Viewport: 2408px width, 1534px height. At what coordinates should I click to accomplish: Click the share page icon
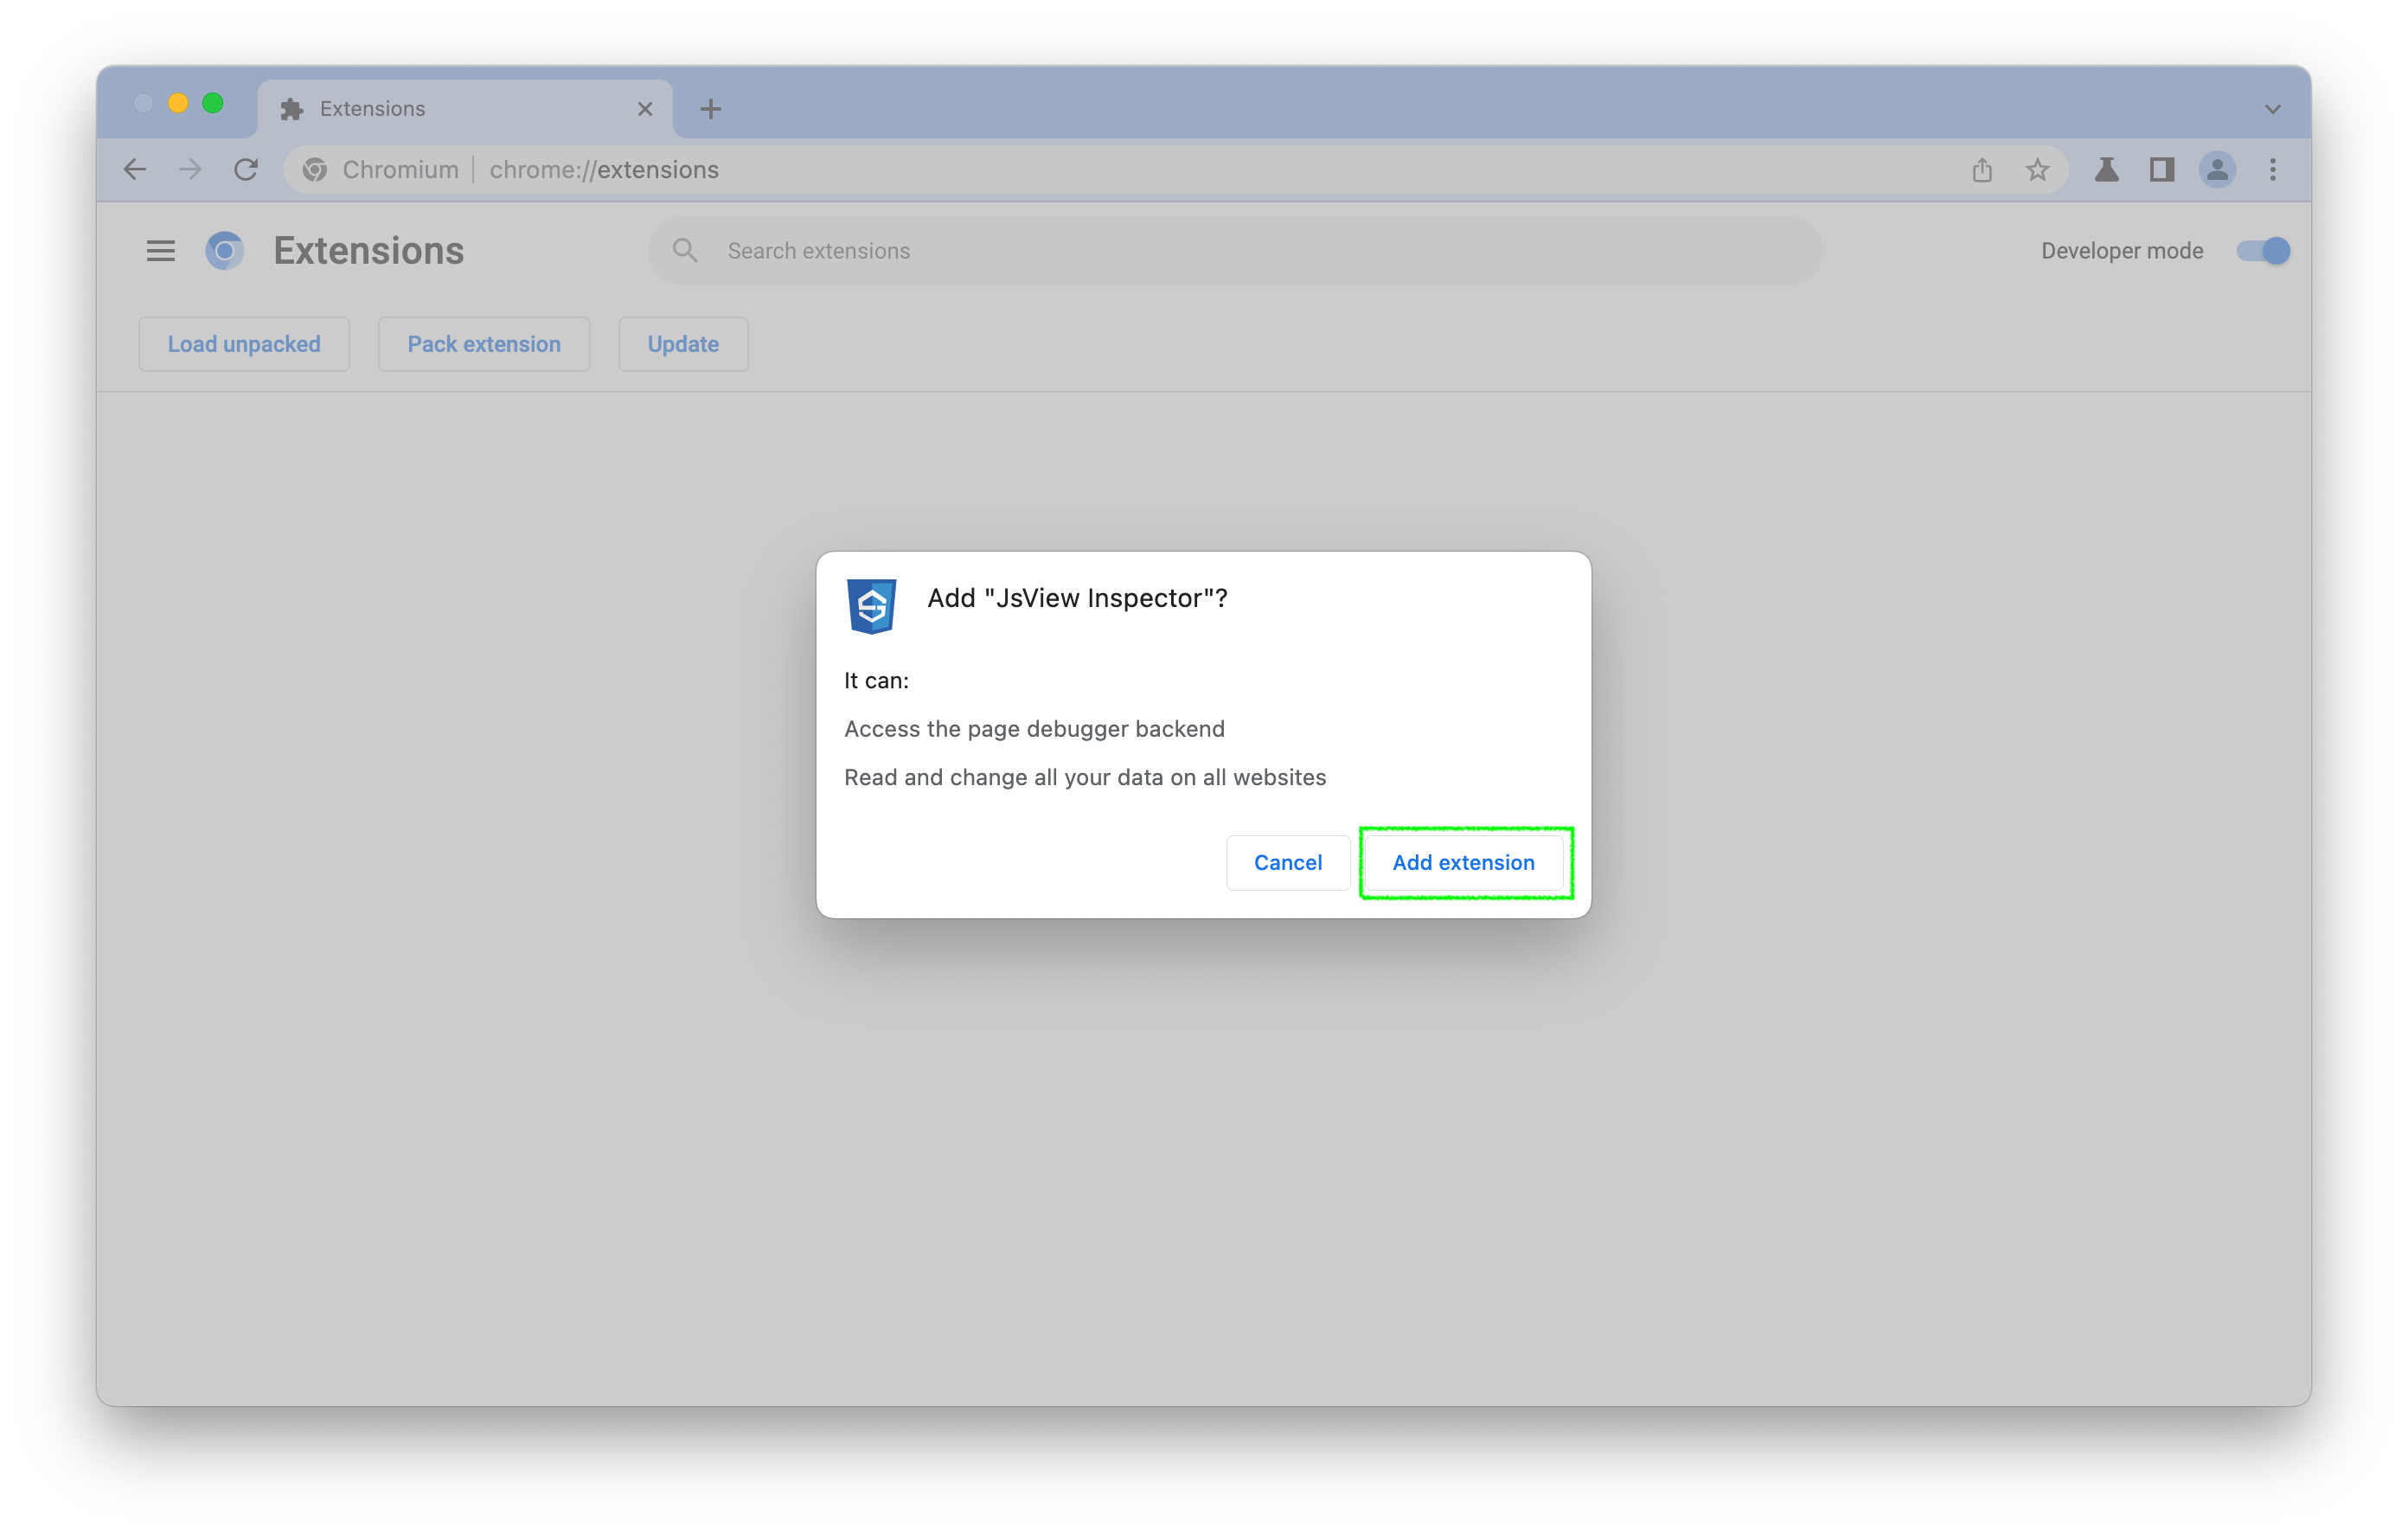point(1982,170)
